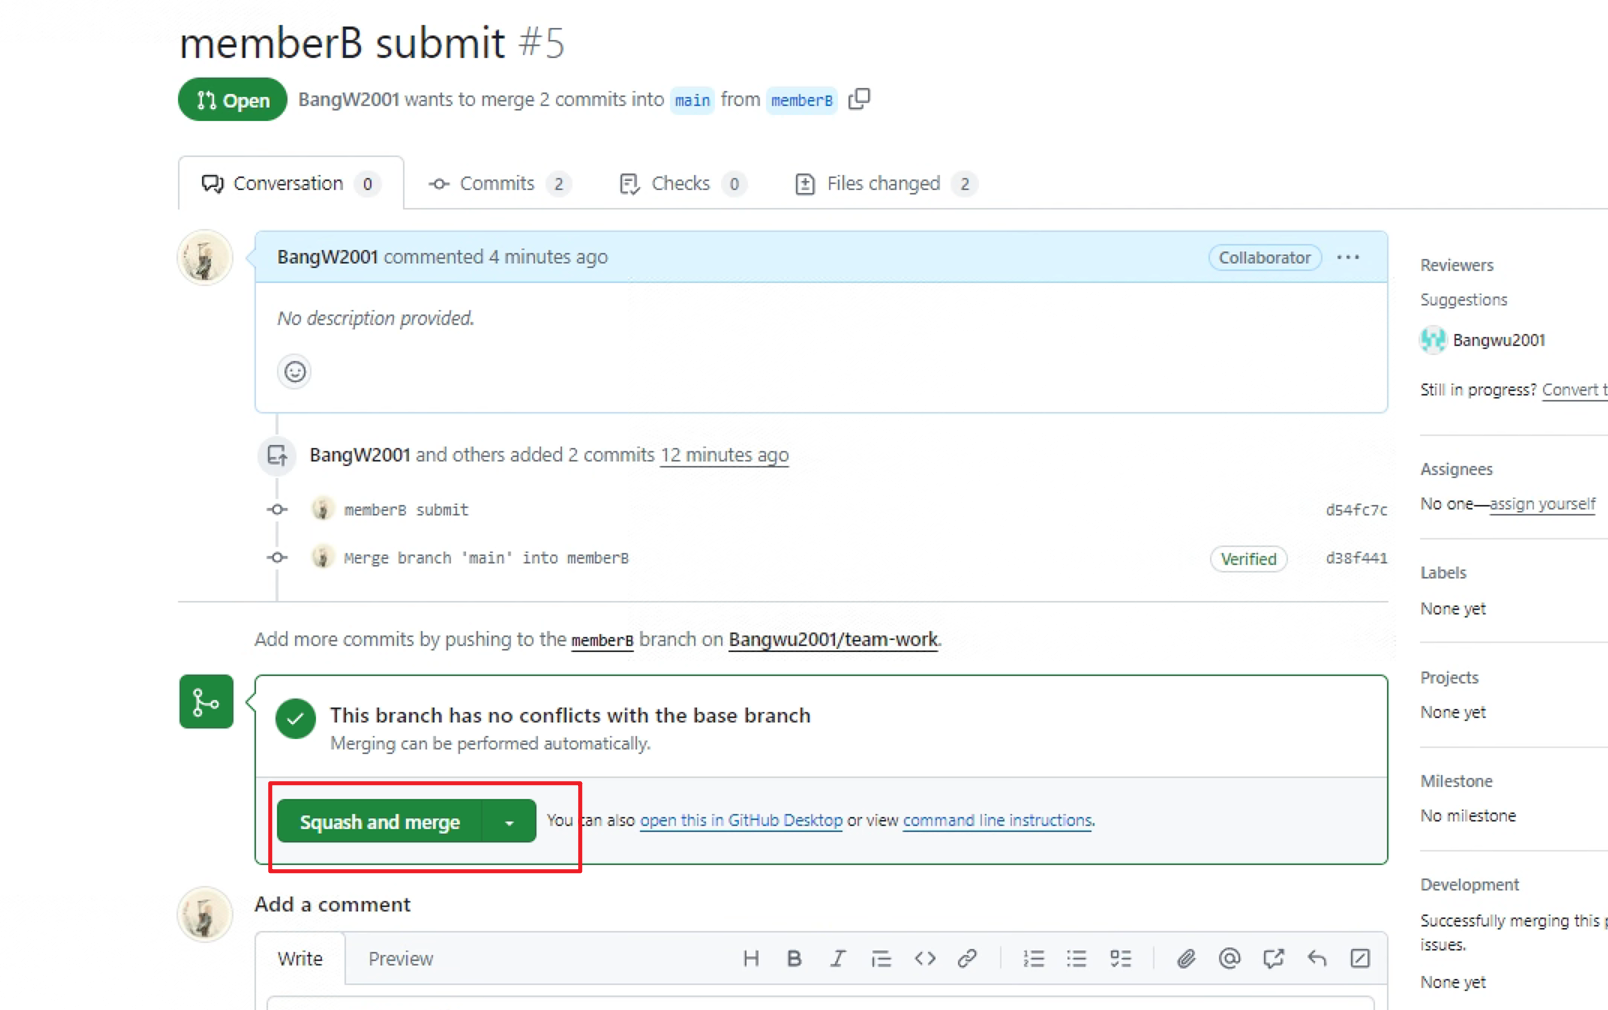Expand merge method dropdown arrow

point(509,822)
